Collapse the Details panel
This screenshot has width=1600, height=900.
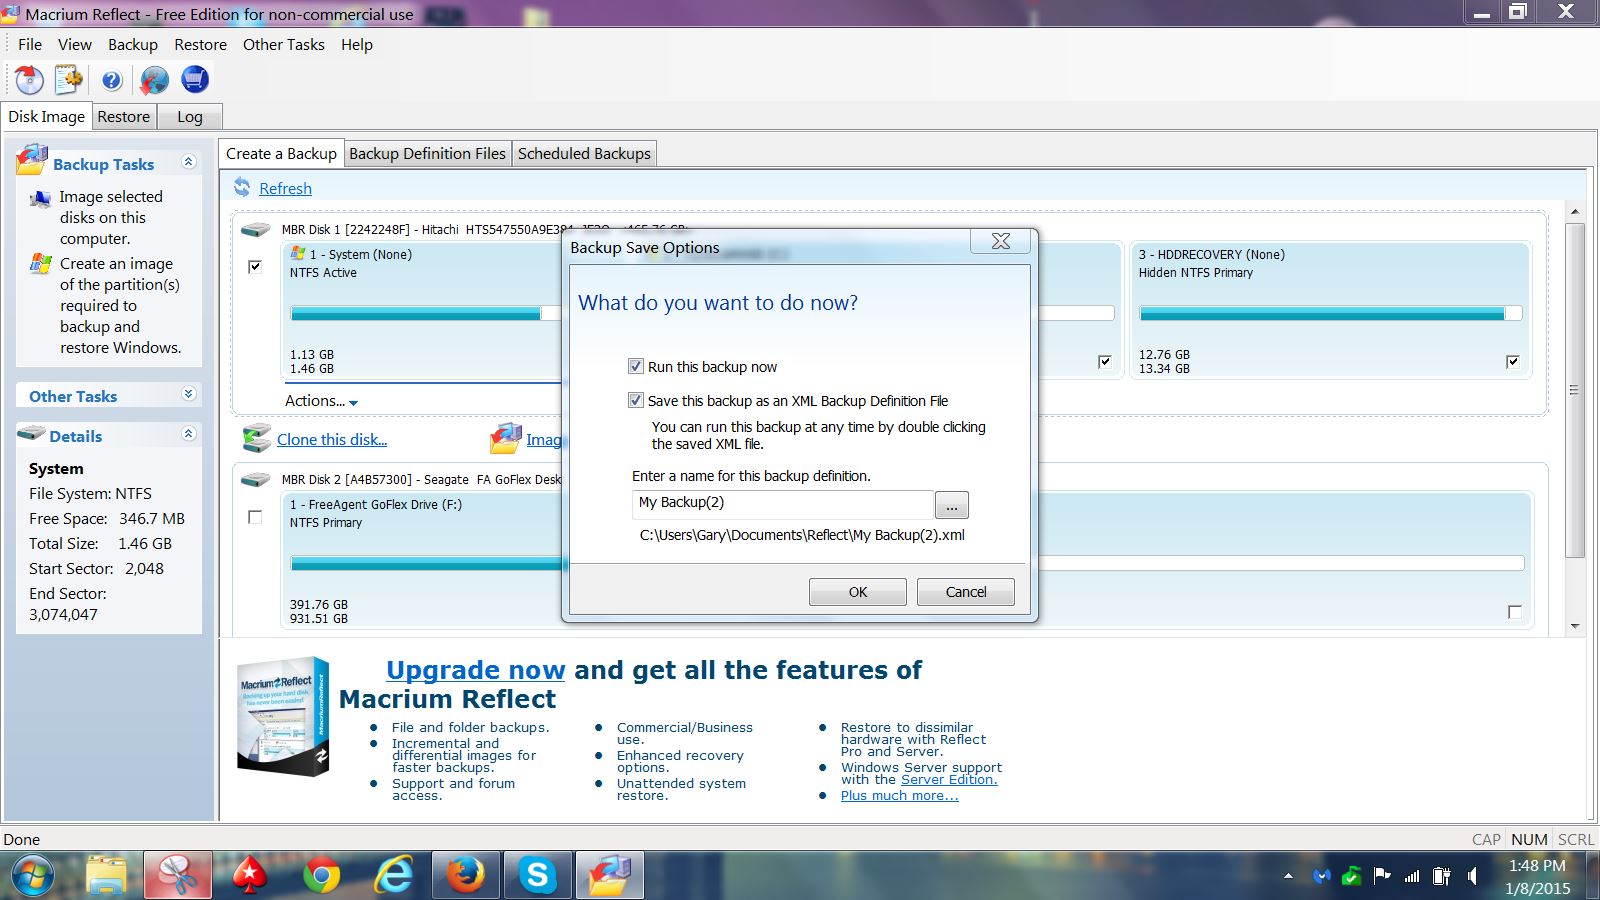(x=188, y=433)
